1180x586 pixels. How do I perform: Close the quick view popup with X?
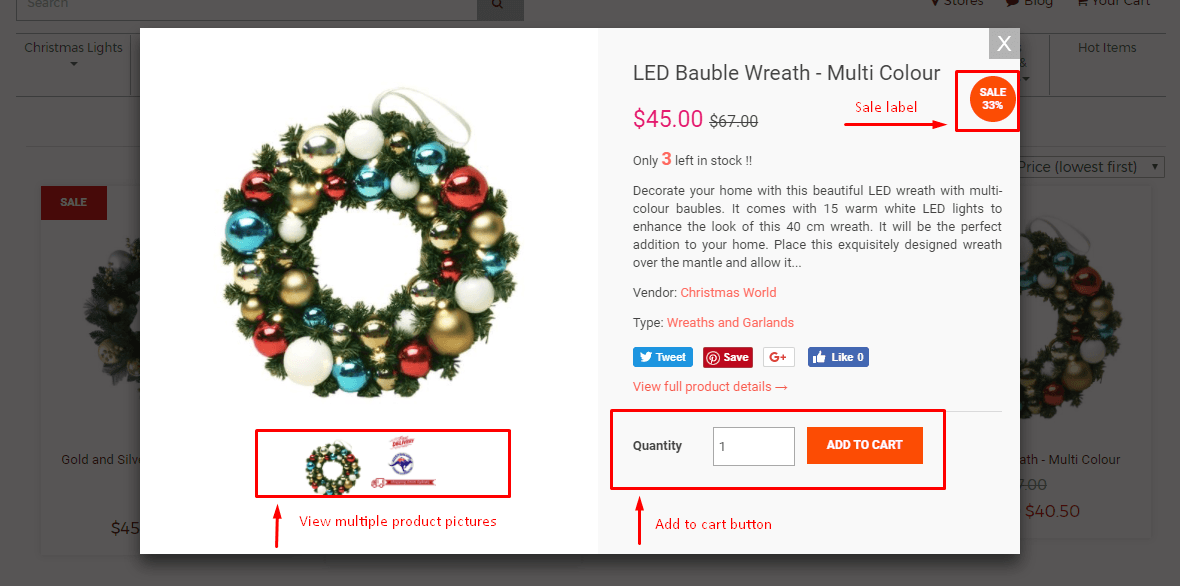[1004, 44]
